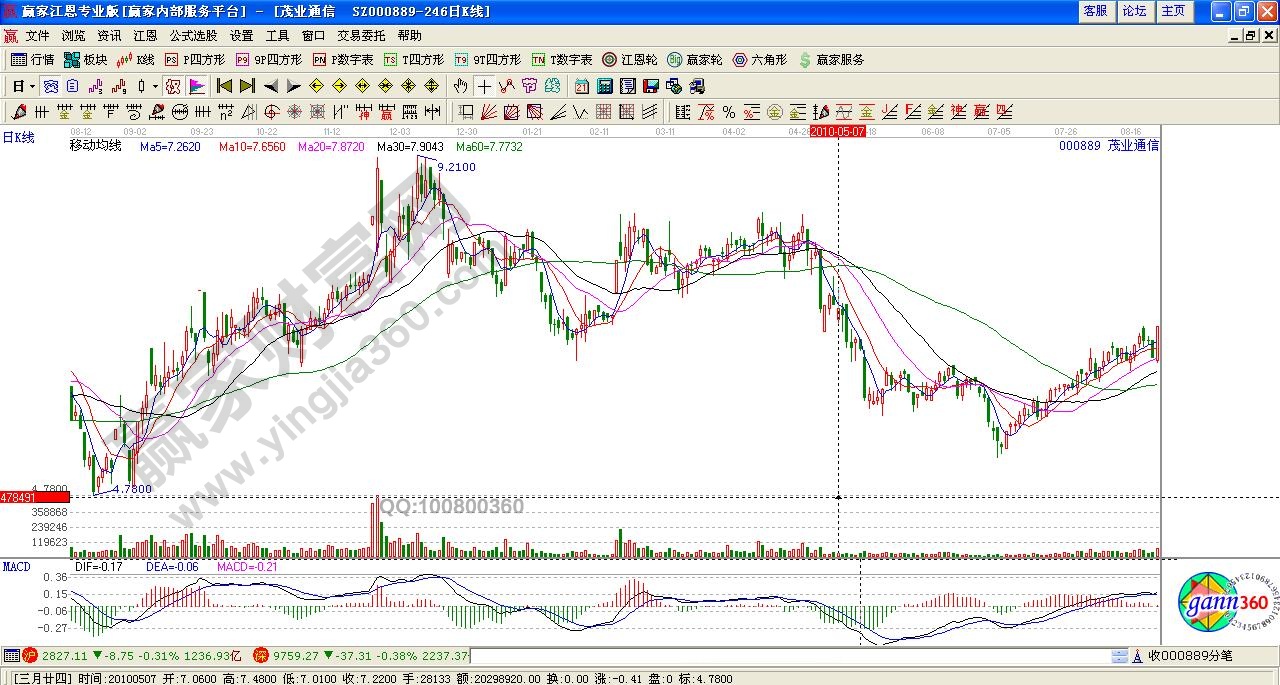The width and height of the screenshot is (1280, 685).
Task: Toggle the flag marker toolbar button
Action: 197,86
